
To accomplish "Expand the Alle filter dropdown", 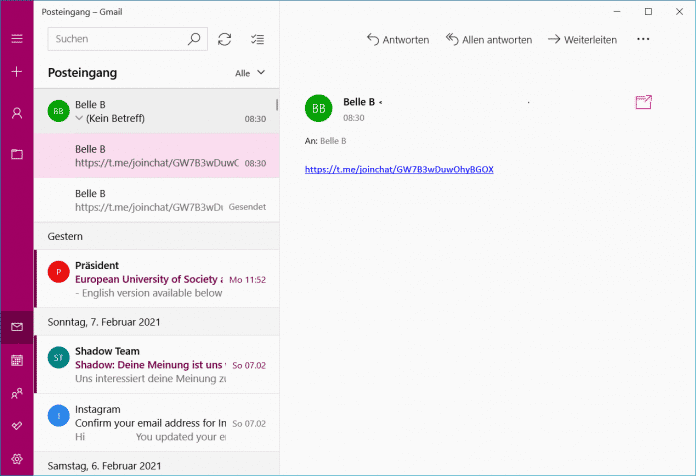I will coord(250,73).
